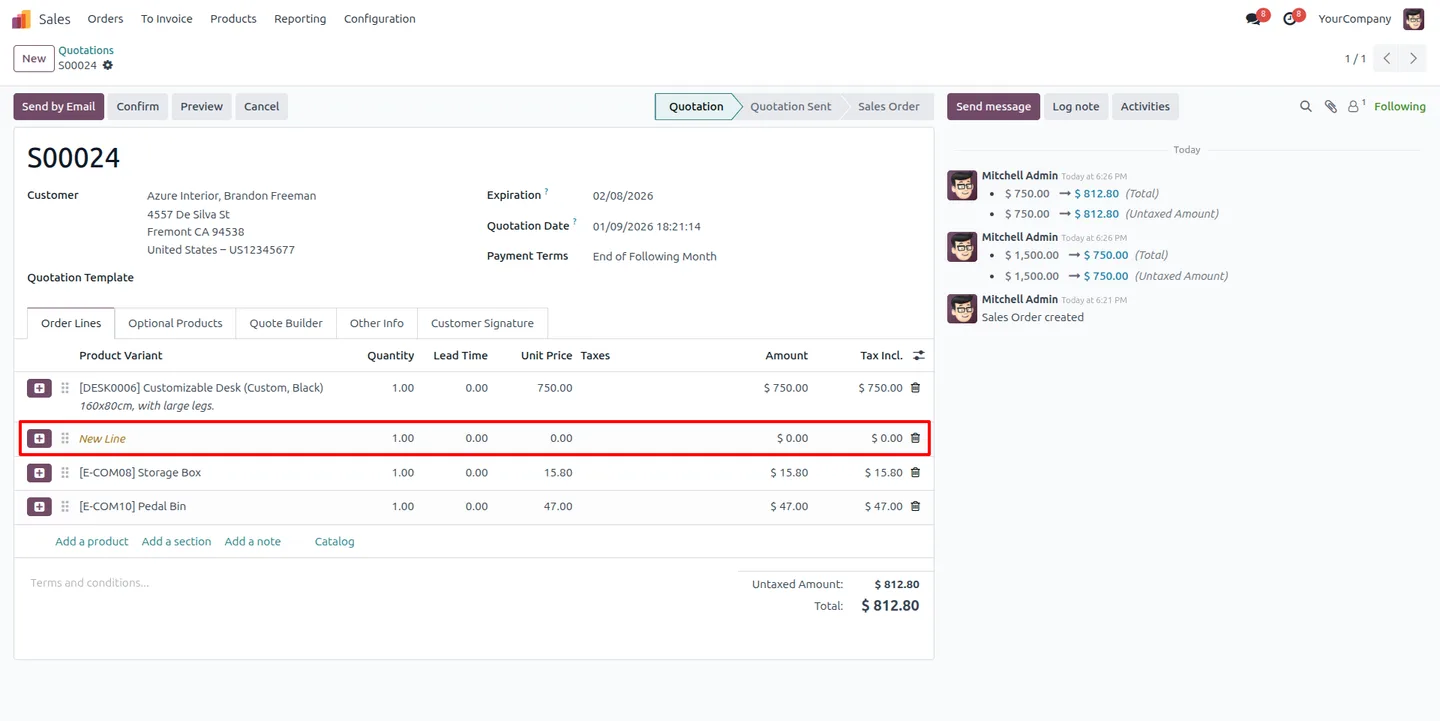This screenshot has height=721, width=1440.
Task: Click Add a section link
Action: pos(176,541)
